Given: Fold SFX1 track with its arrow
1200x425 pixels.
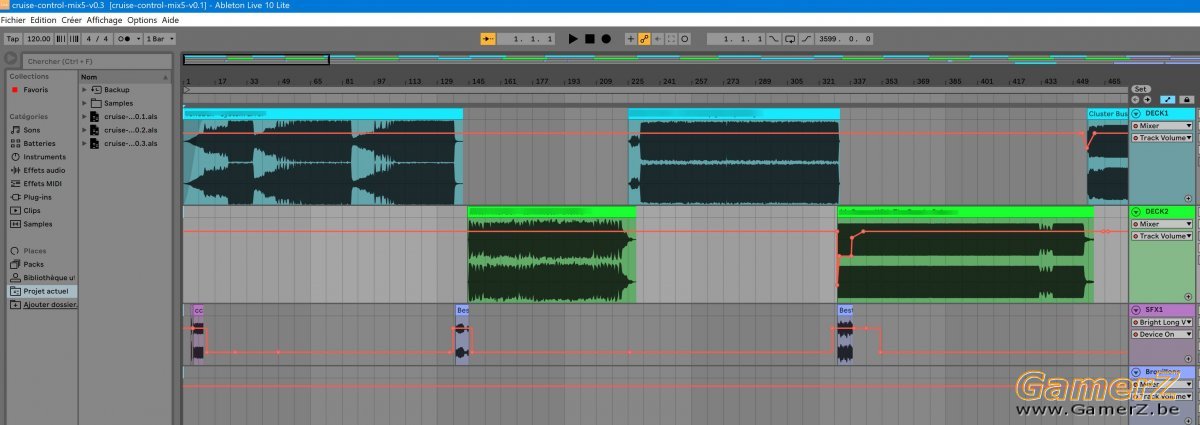Looking at the screenshot, I should (1136, 310).
